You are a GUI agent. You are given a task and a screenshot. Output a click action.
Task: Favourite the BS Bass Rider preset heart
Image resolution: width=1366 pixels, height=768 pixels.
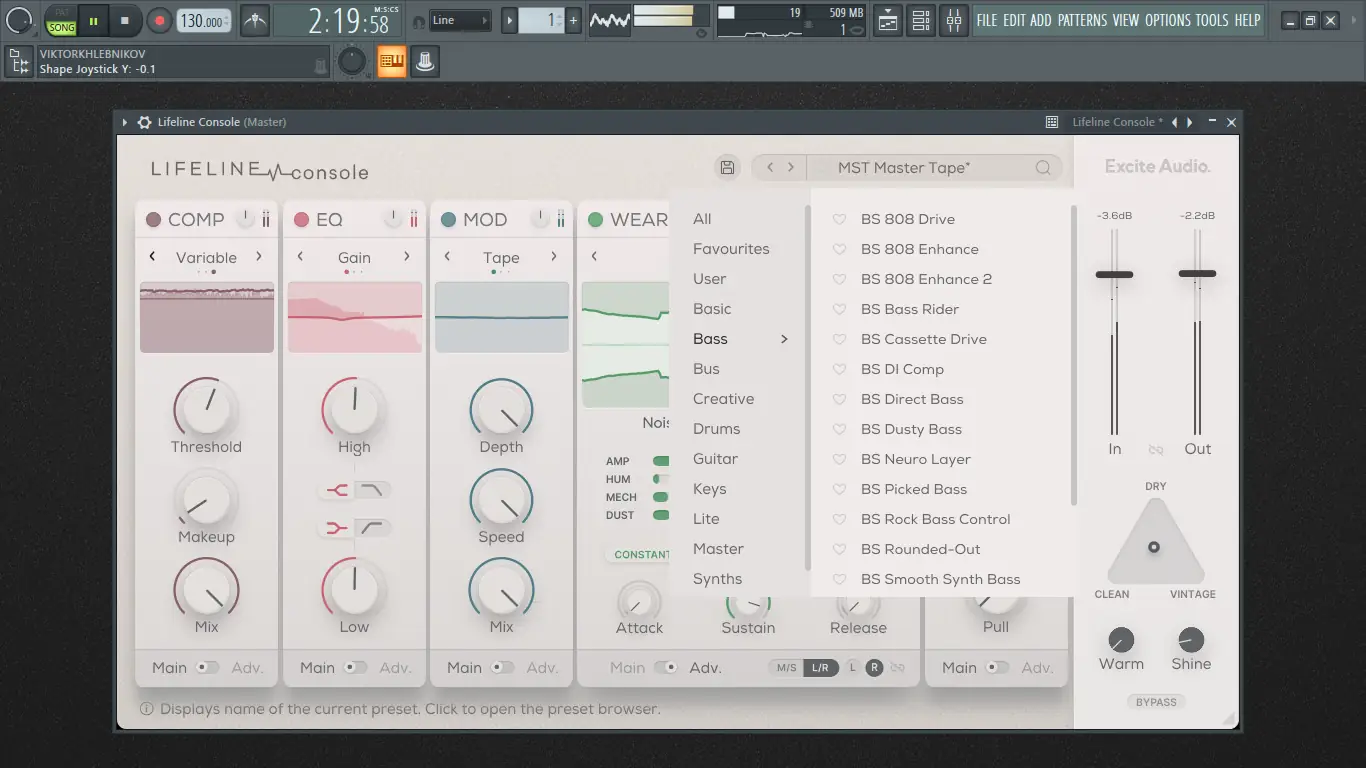tap(840, 309)
